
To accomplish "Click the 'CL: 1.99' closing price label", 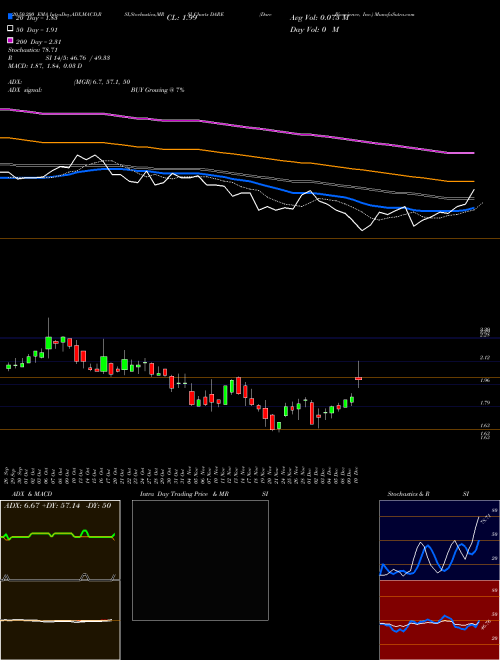I will tap(182, 18).
